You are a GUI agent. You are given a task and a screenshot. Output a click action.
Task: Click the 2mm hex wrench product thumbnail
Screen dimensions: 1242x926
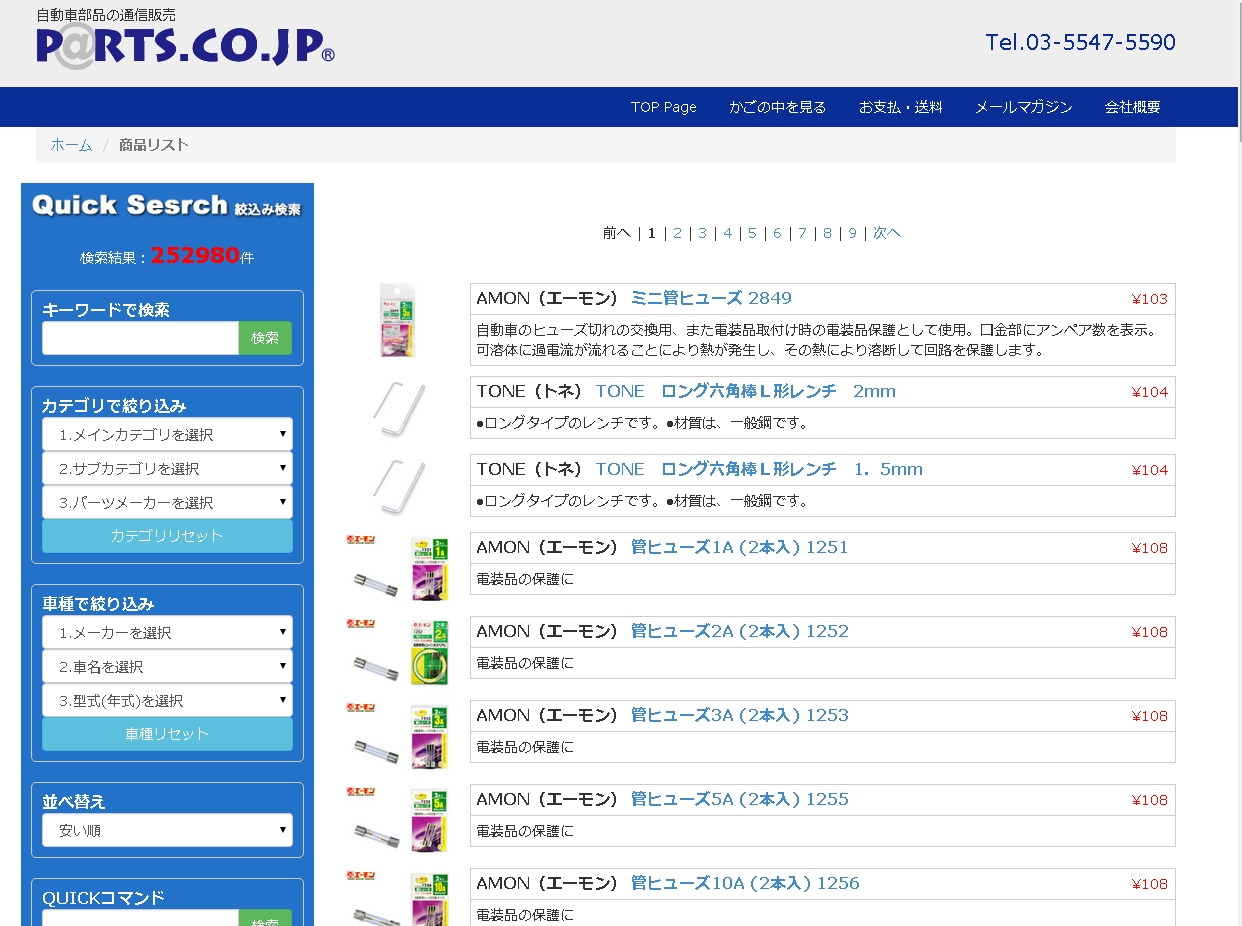[x=398, y=409]
